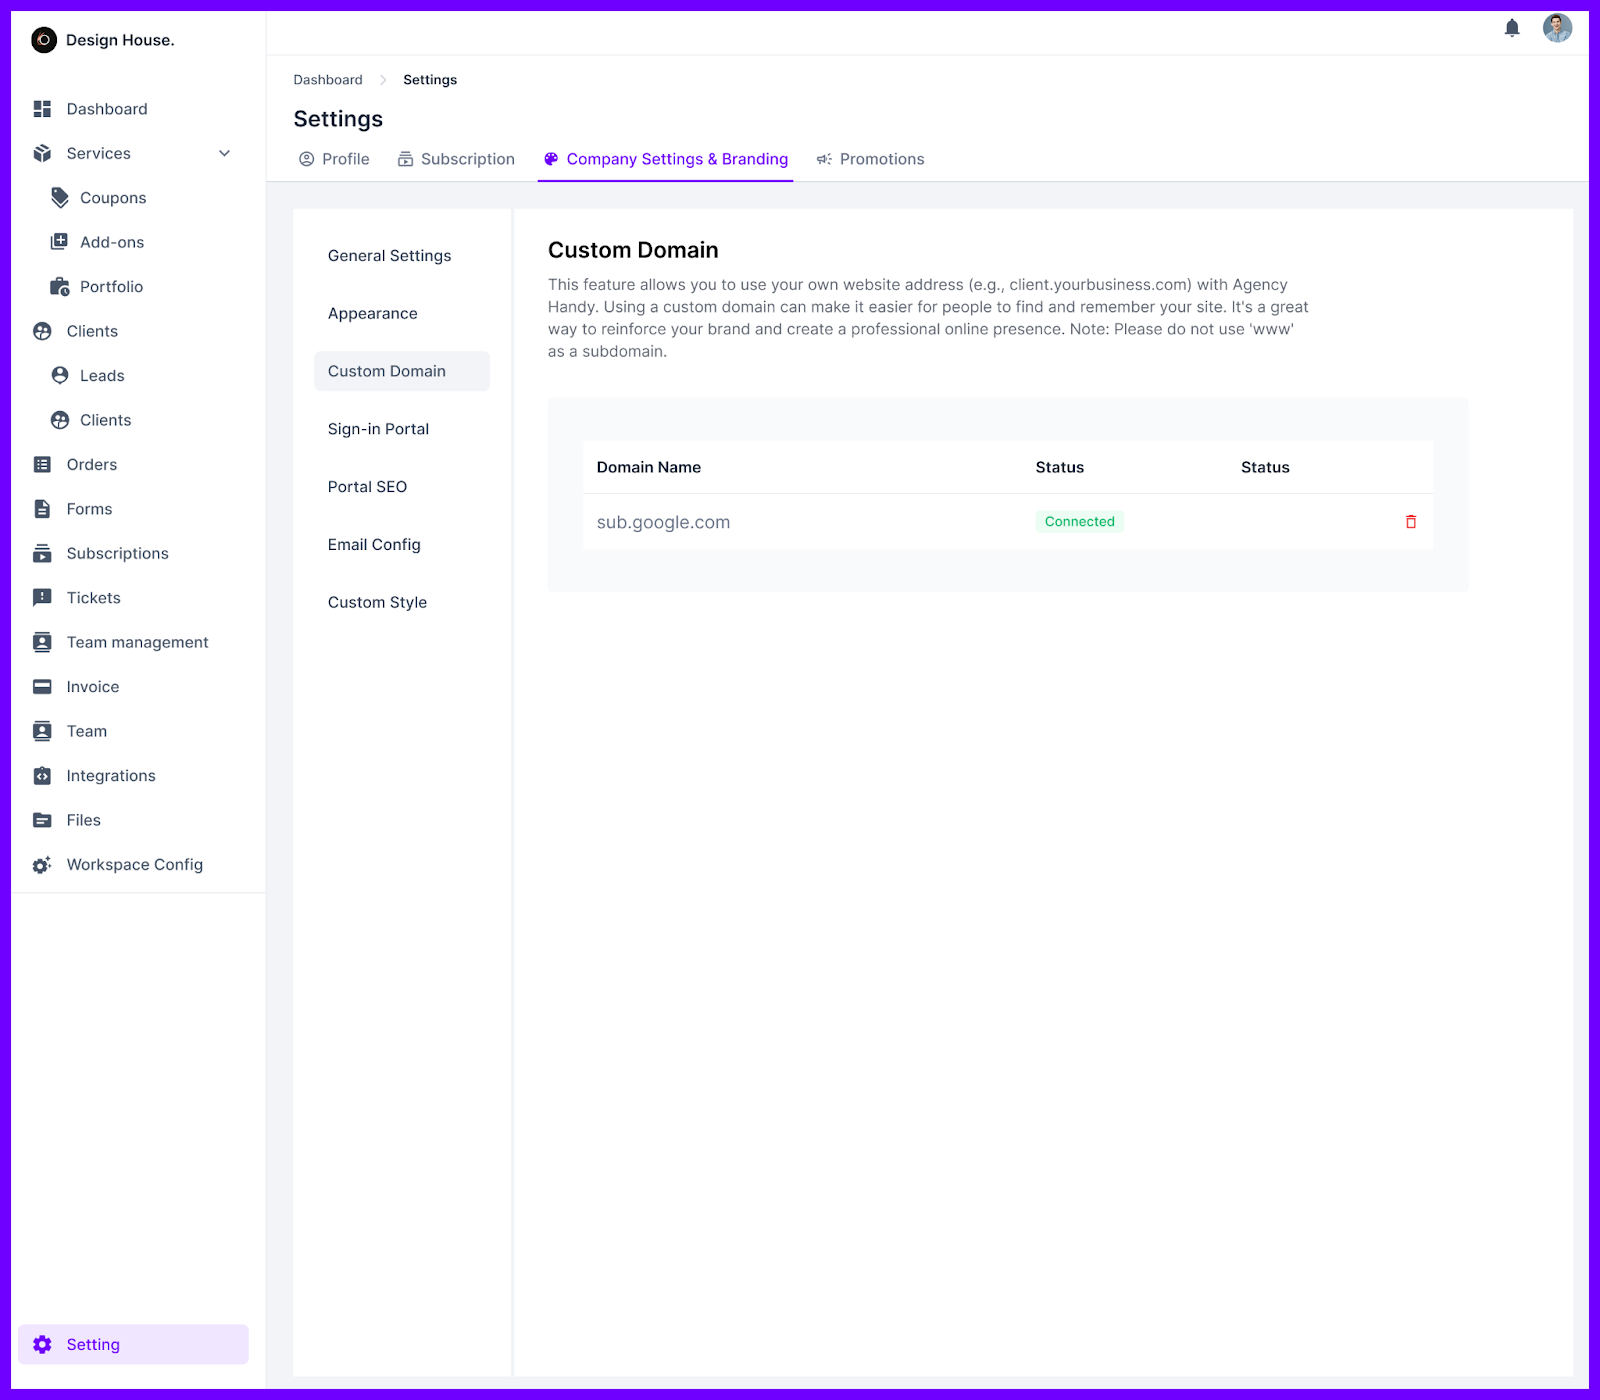Open the Tickets section via its sidebar icon
Image resolution: width=1600 pixels, height=1400 pixels.
tap(42, 597)
